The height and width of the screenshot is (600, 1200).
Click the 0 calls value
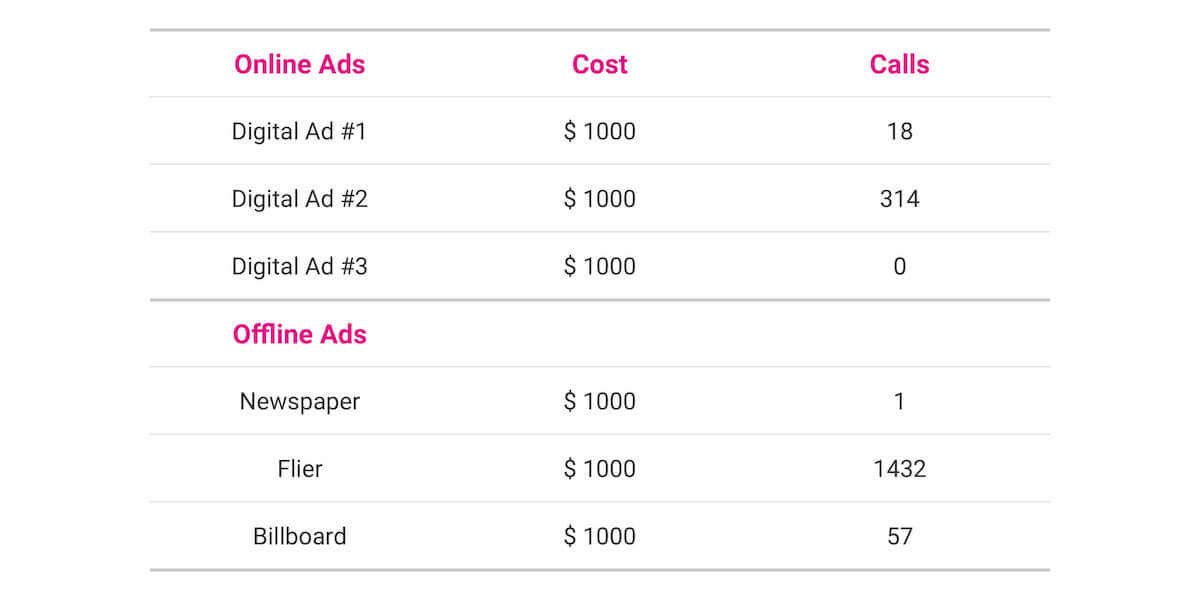pos(899,267)
